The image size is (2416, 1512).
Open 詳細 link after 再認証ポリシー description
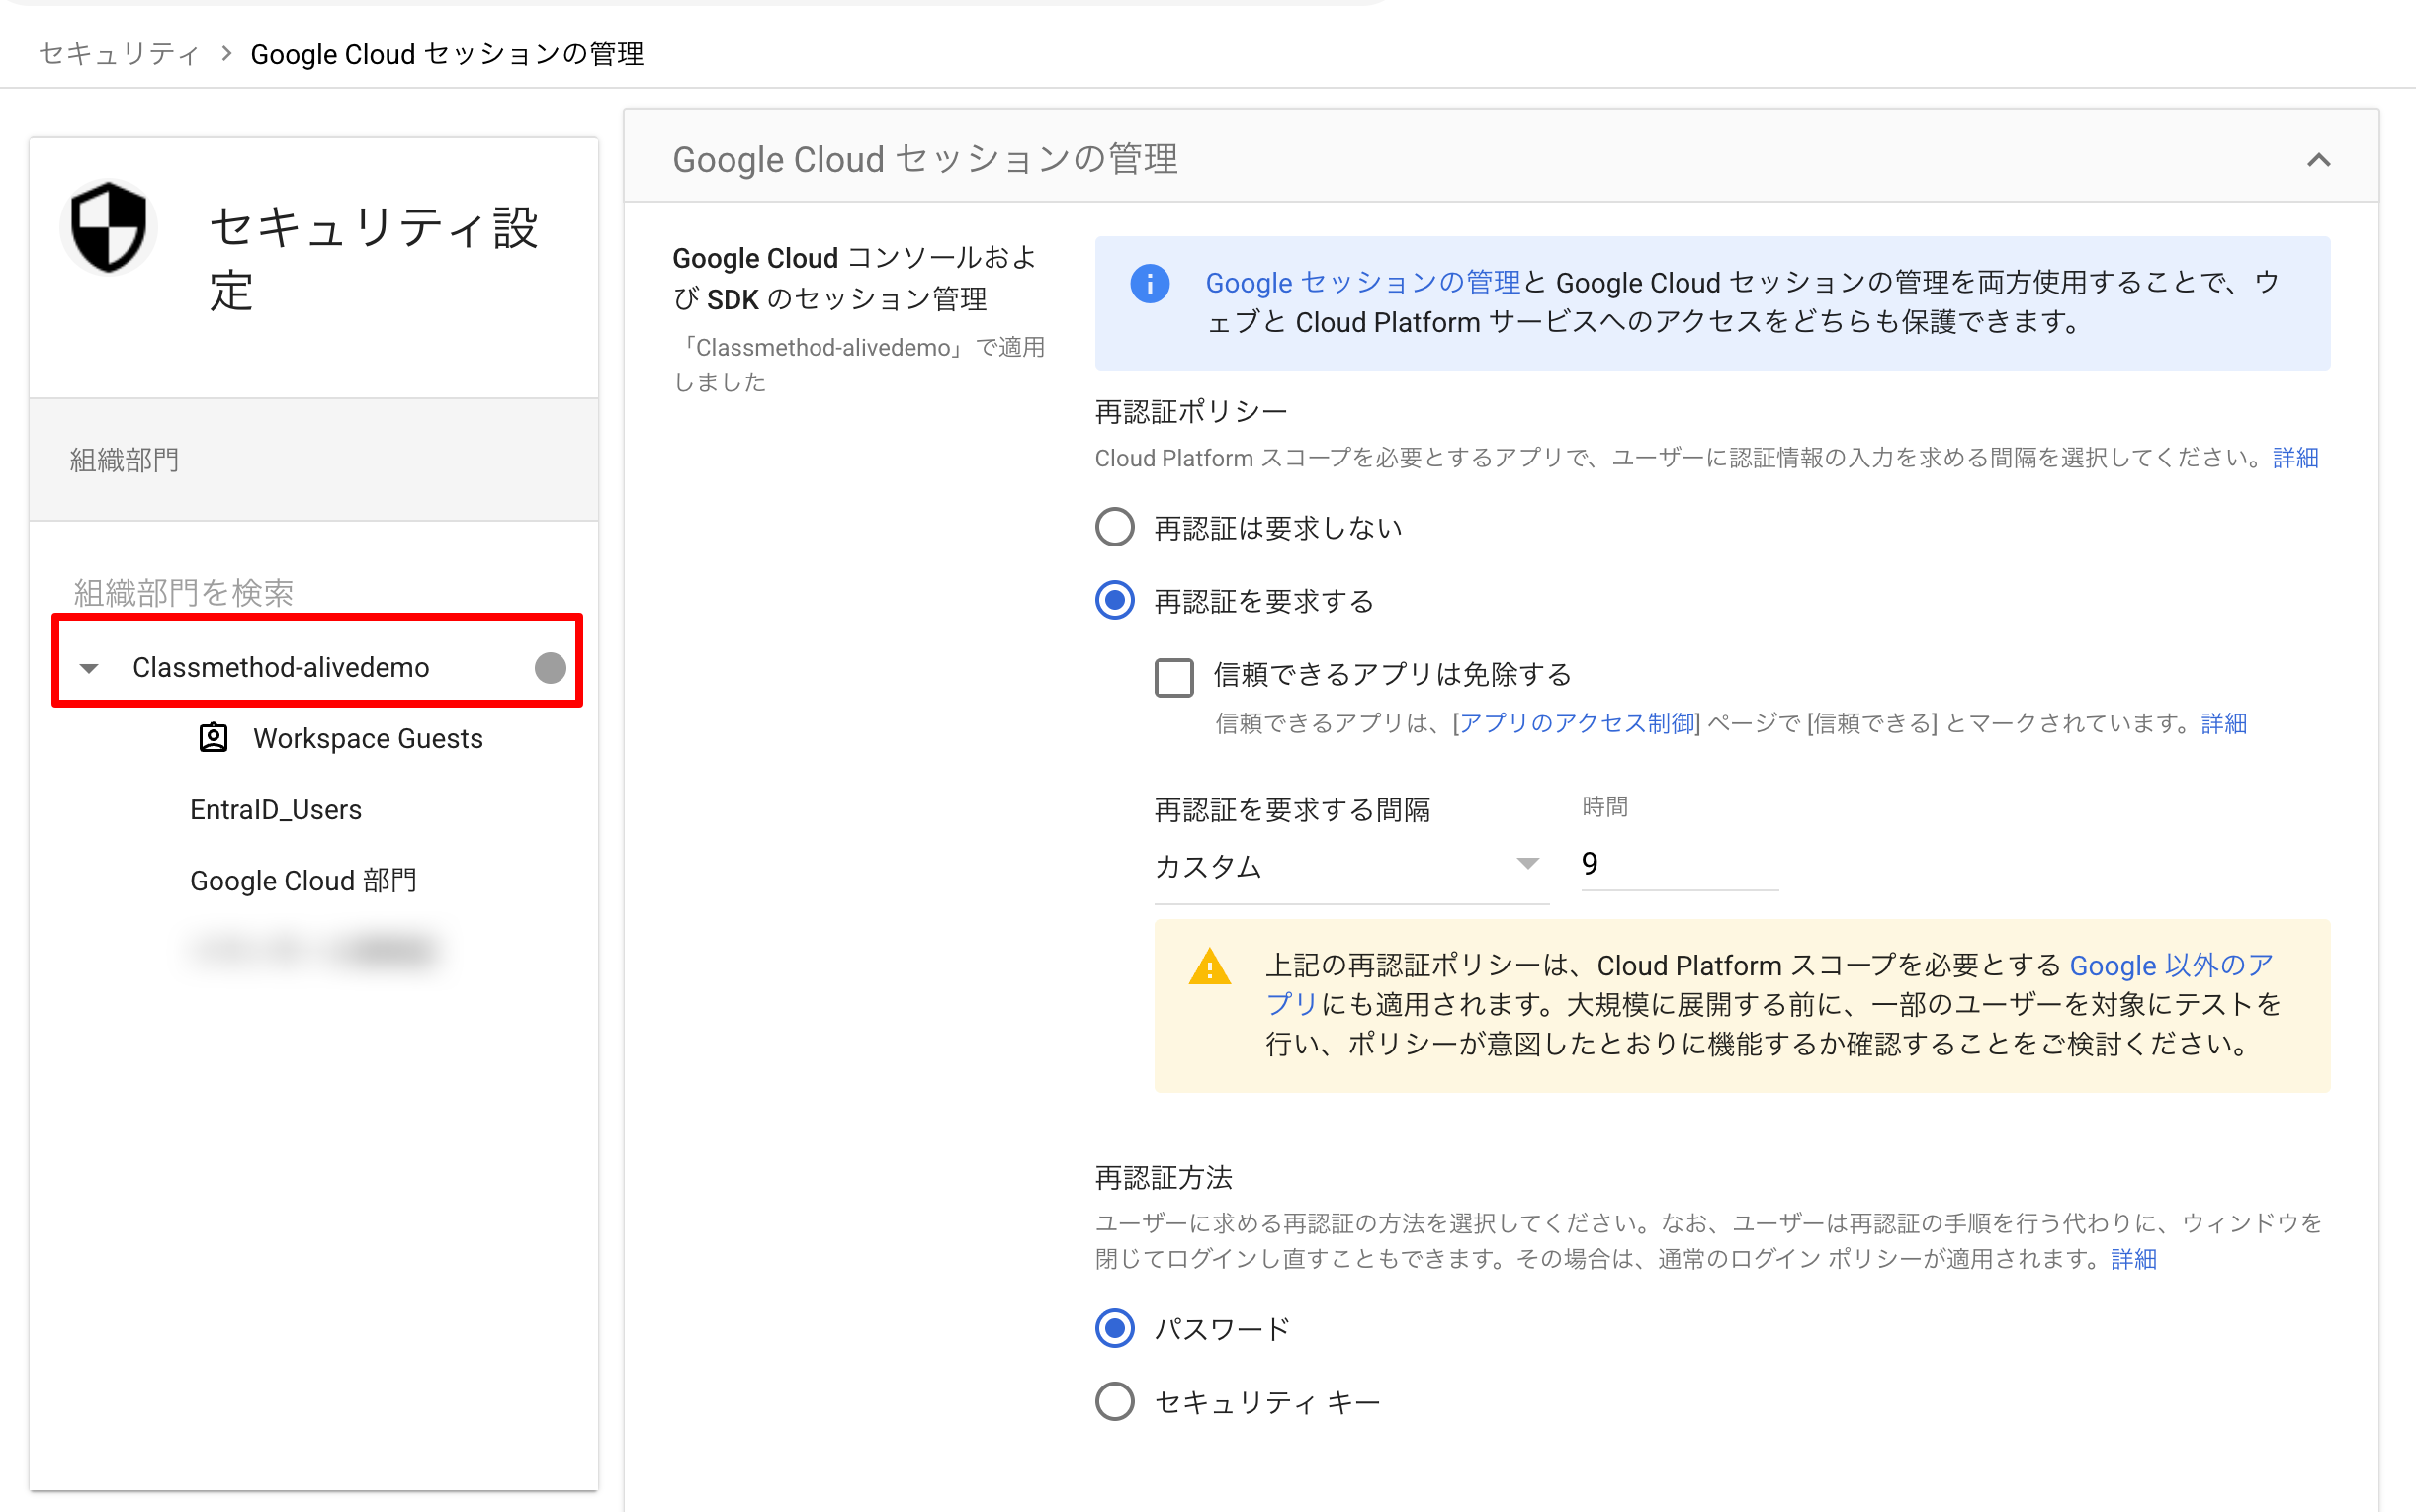coord(2295,458)
